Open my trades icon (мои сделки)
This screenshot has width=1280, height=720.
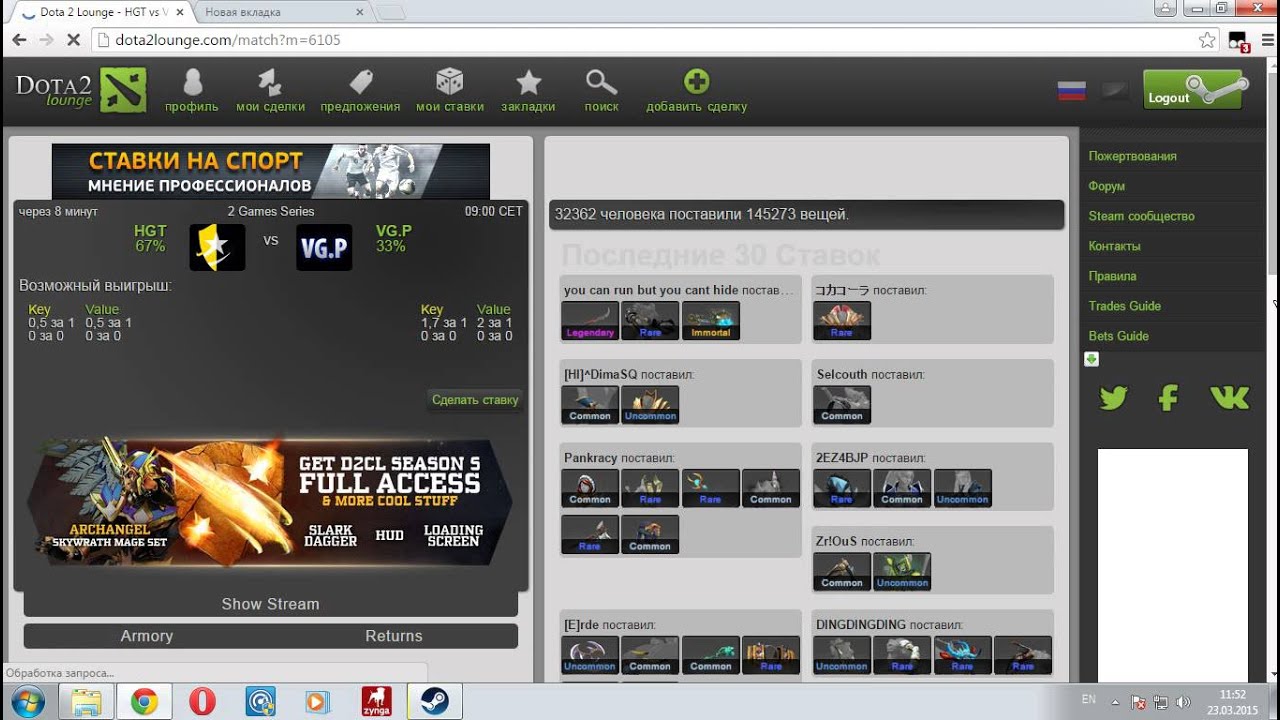click(x=270, y=82)
